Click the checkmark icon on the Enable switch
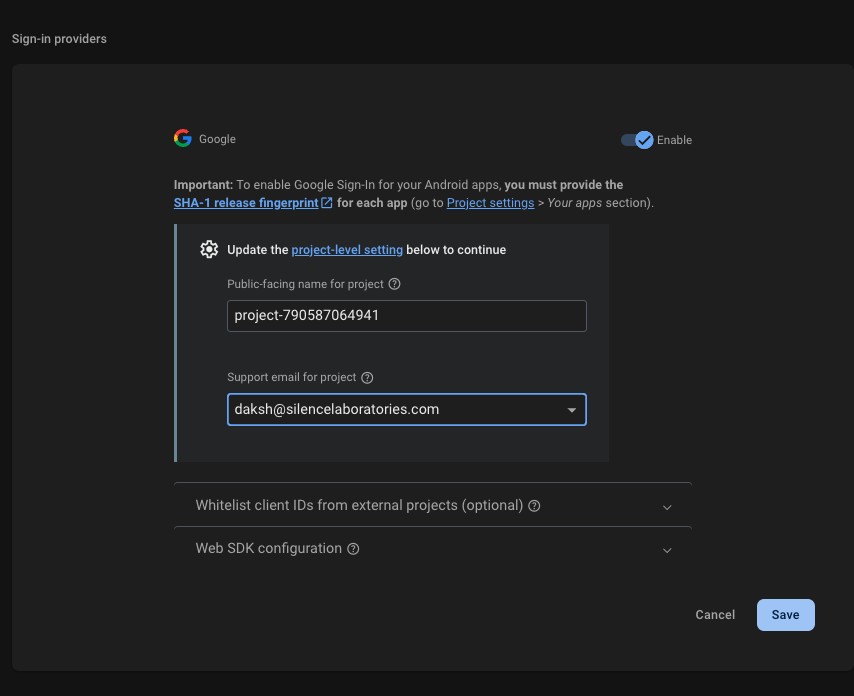 tap(643, 140)
